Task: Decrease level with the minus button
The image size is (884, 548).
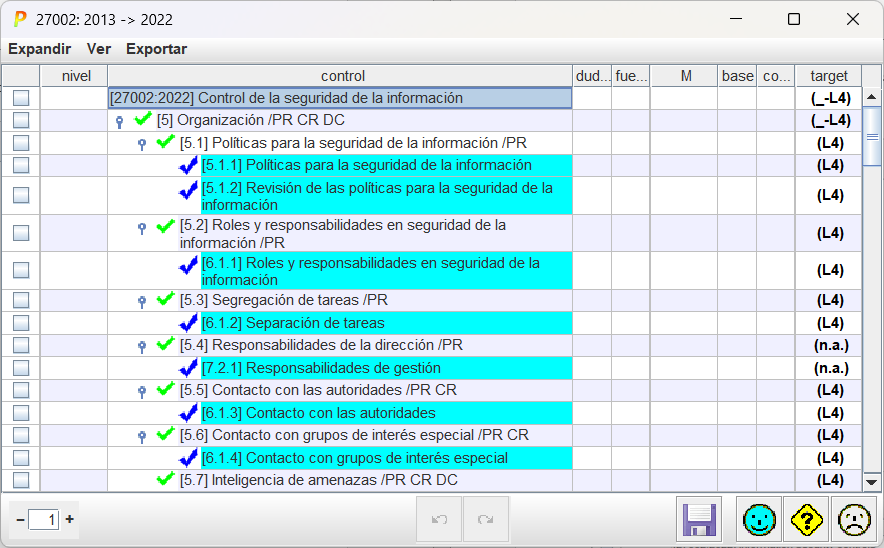Action: pos(20,519)
